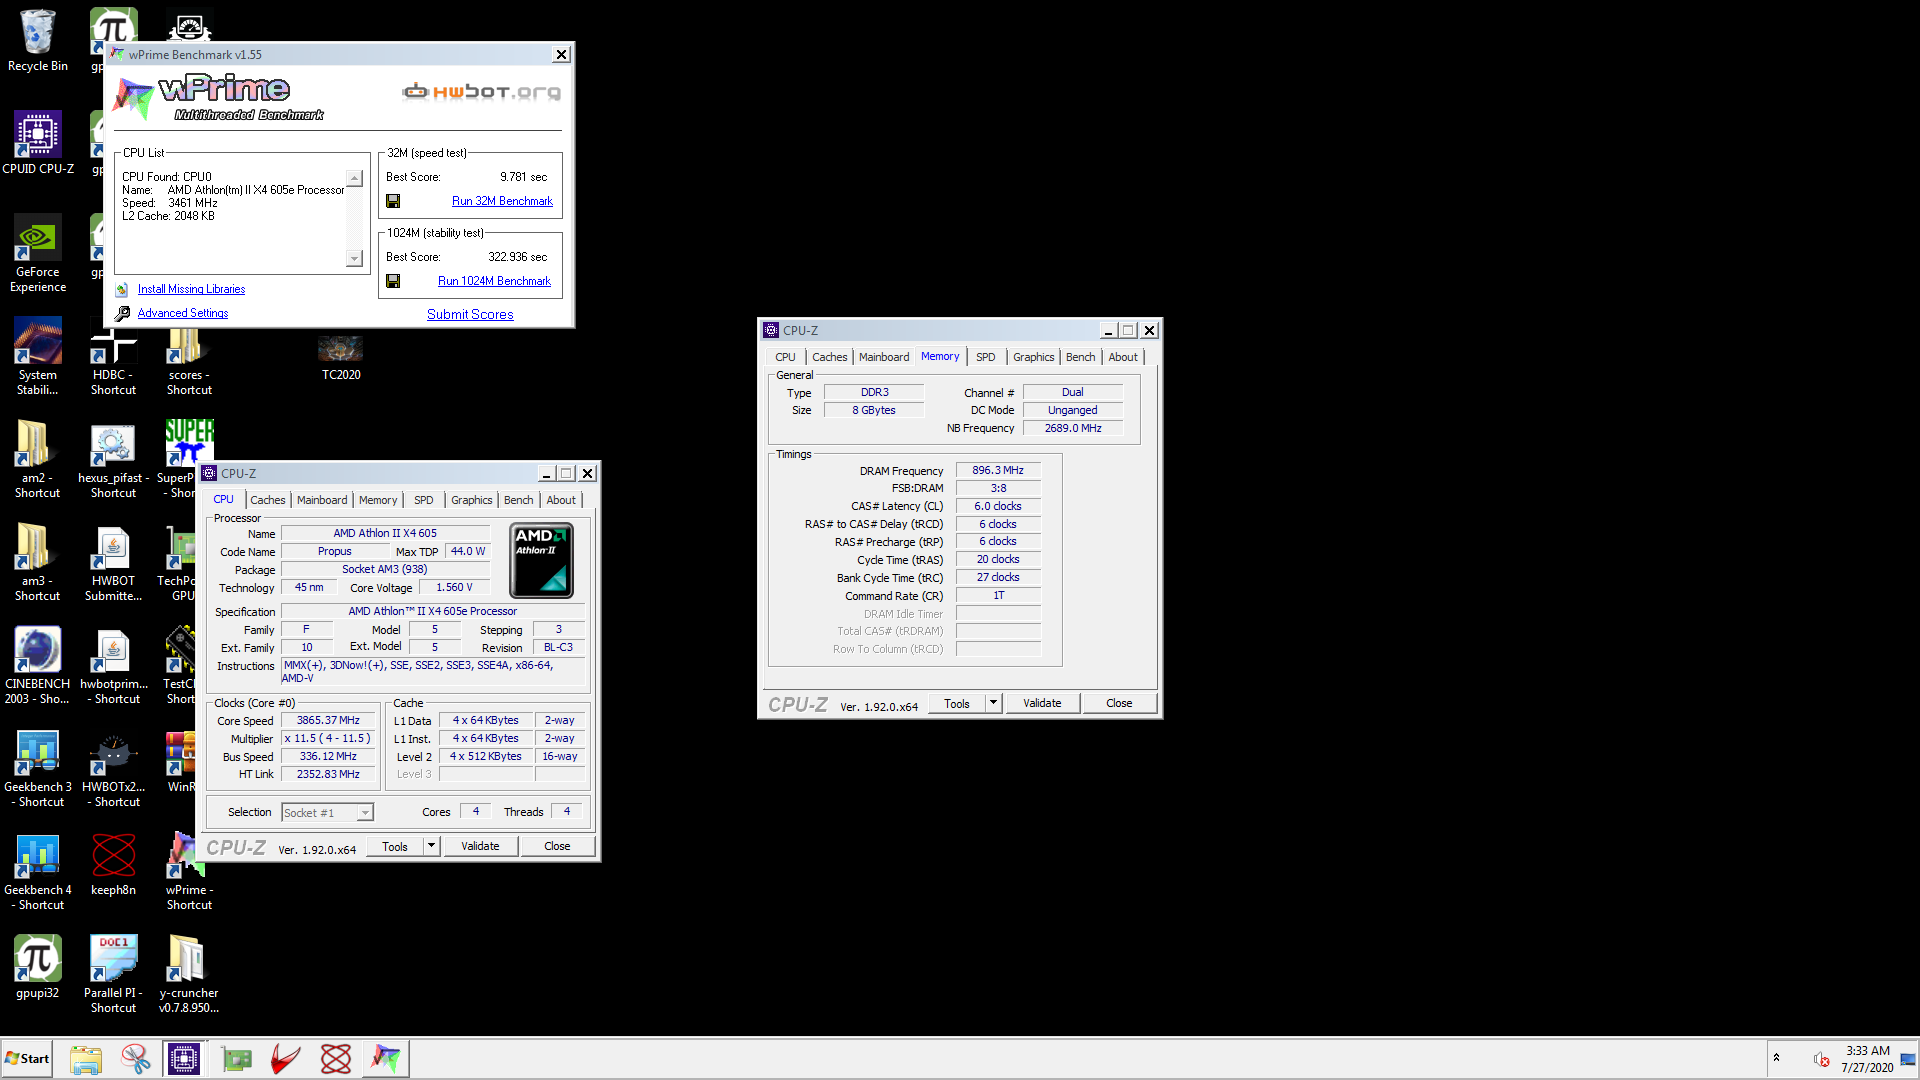Click Validate in left CPU-Z window

[x=480, y=846]
